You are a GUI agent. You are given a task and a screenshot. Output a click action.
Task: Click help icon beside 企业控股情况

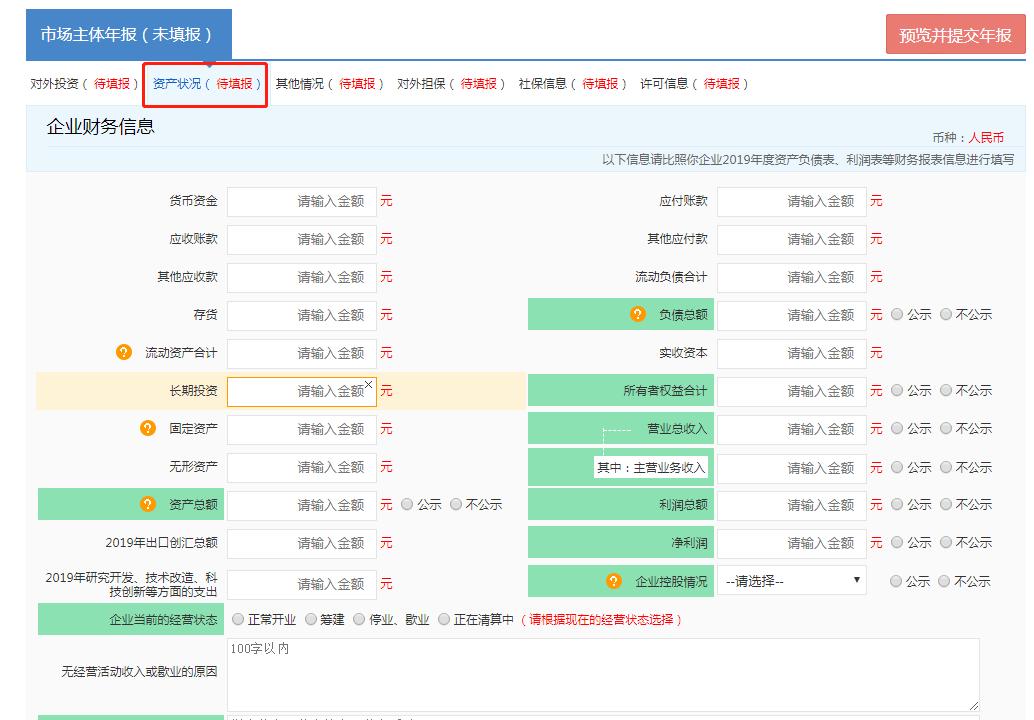613,581
